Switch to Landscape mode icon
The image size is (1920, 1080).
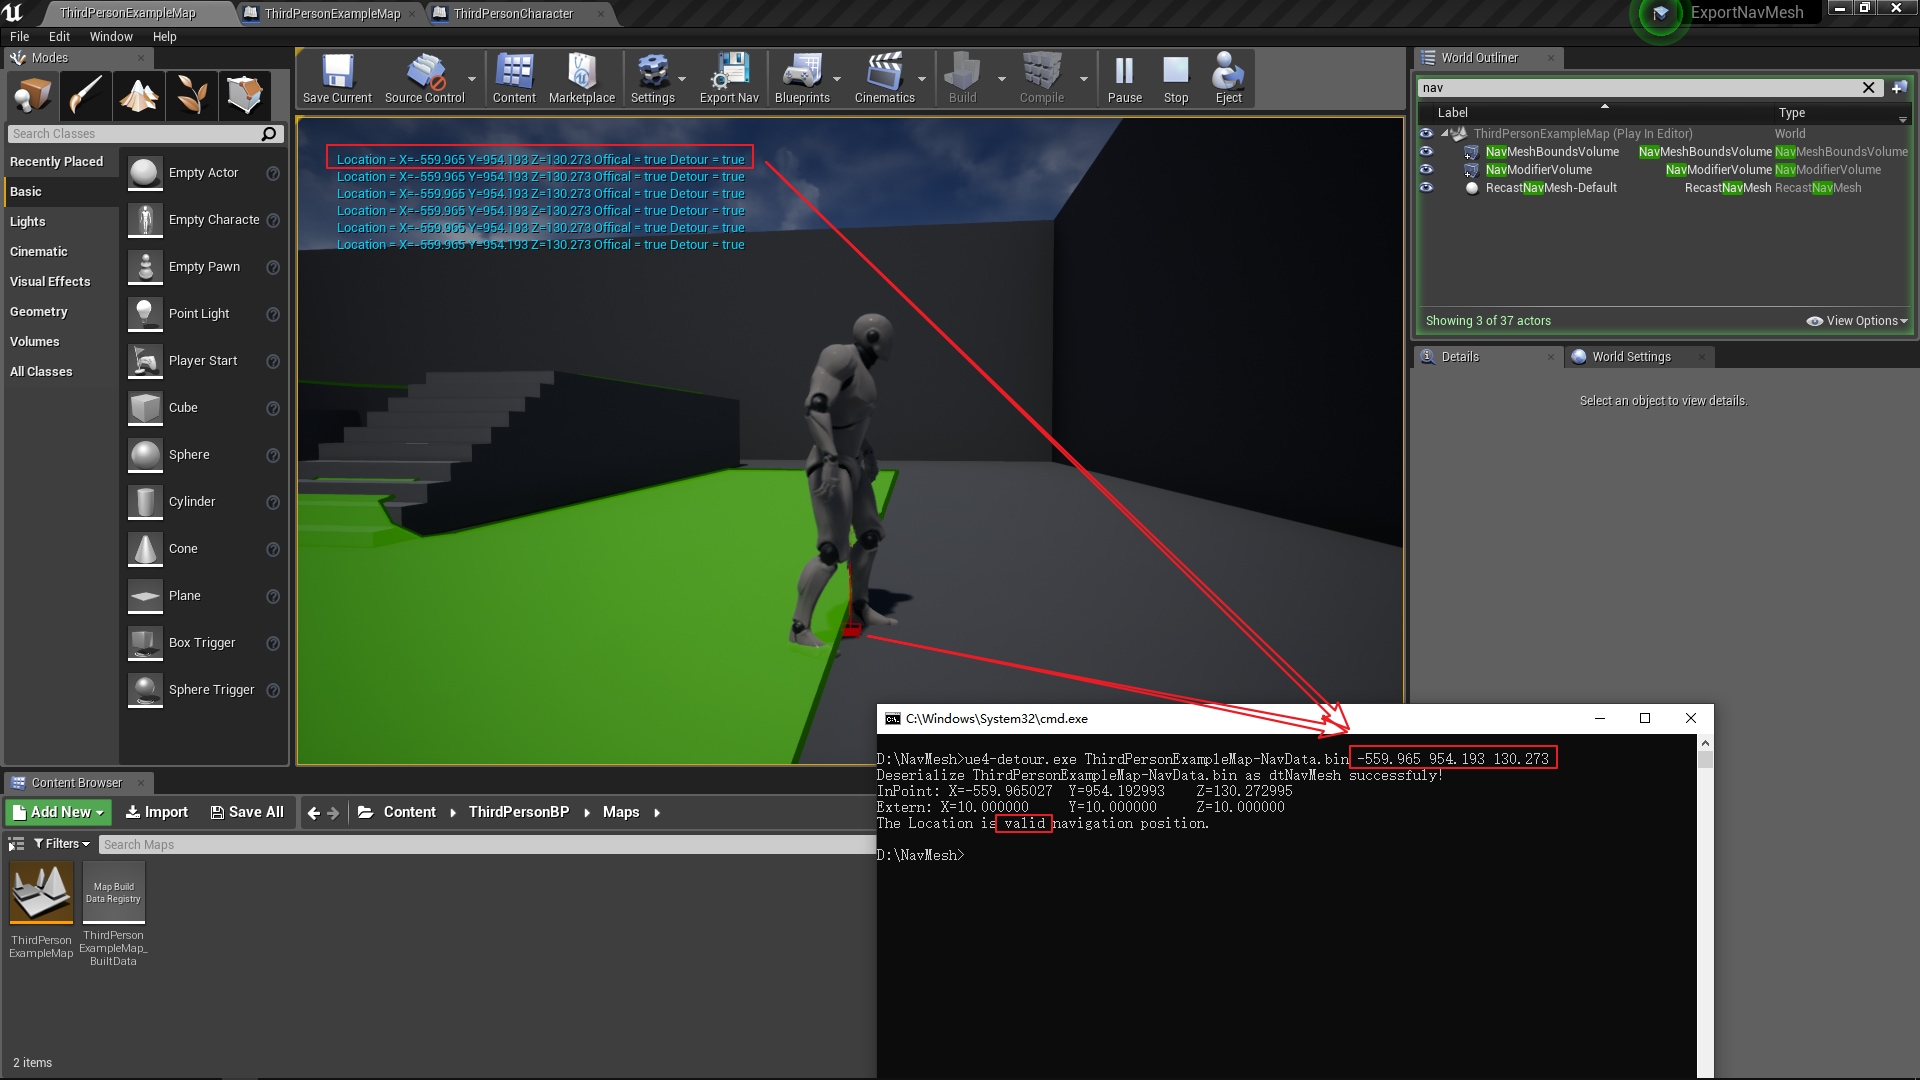coord(139,96)
